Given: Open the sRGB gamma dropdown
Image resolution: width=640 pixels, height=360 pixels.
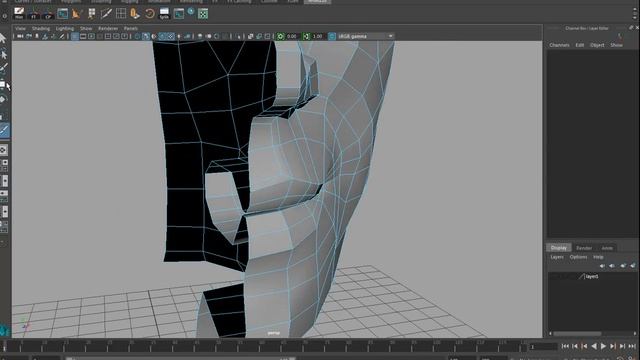Looking at the screenshot, I should tap(366, 36).
